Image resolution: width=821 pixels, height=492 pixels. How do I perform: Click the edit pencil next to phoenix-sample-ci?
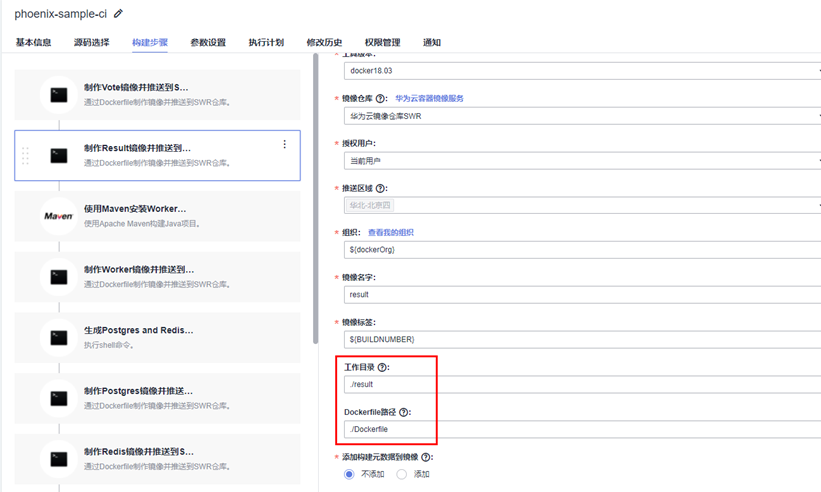[x=119, y=14]
